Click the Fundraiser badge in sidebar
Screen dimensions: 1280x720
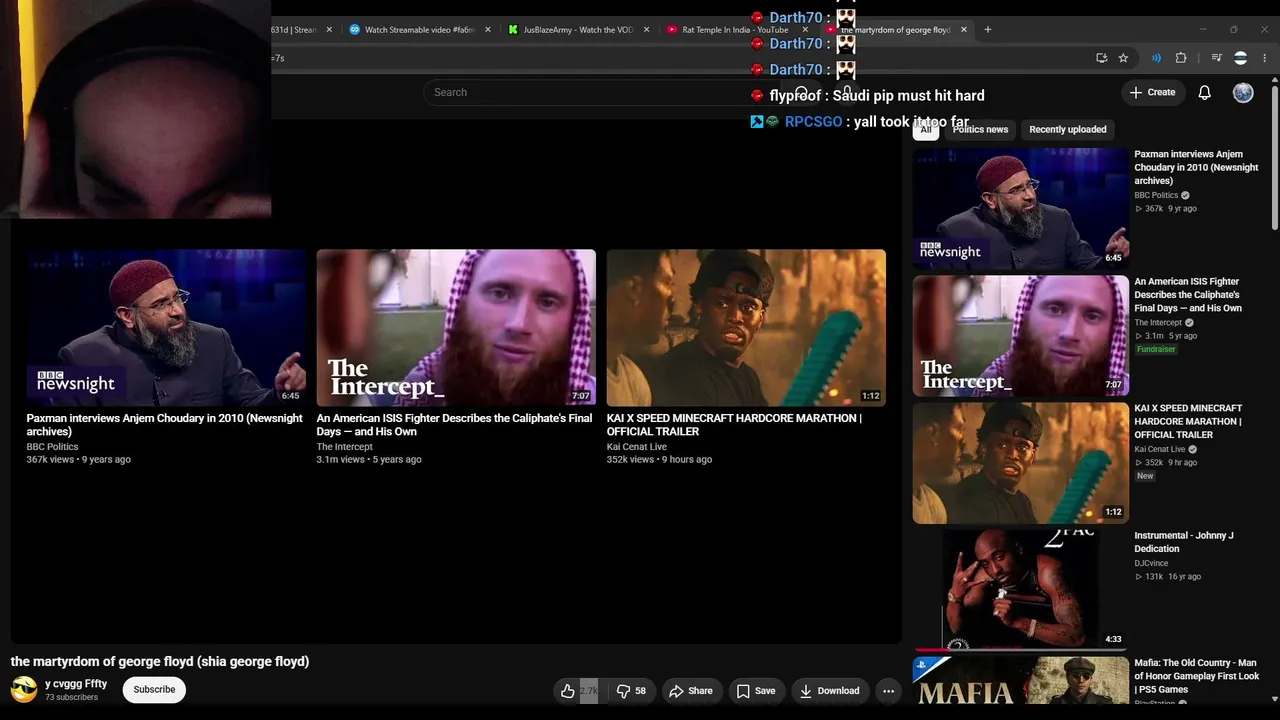(x=1156, y=349)
